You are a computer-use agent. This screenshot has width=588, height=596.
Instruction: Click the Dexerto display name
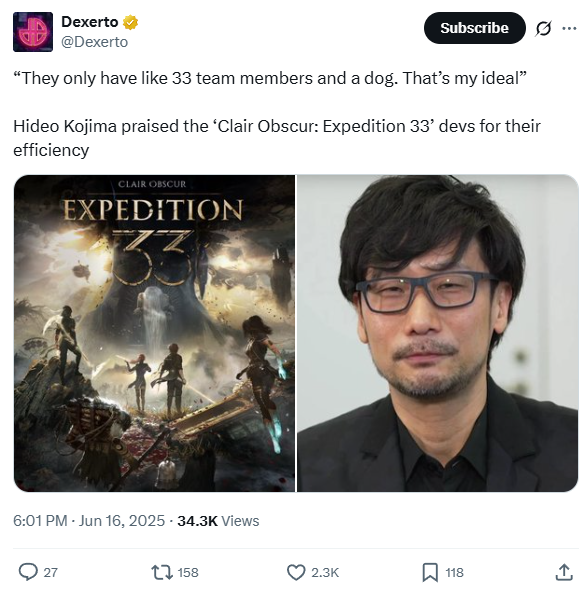(x=90, y=22)
